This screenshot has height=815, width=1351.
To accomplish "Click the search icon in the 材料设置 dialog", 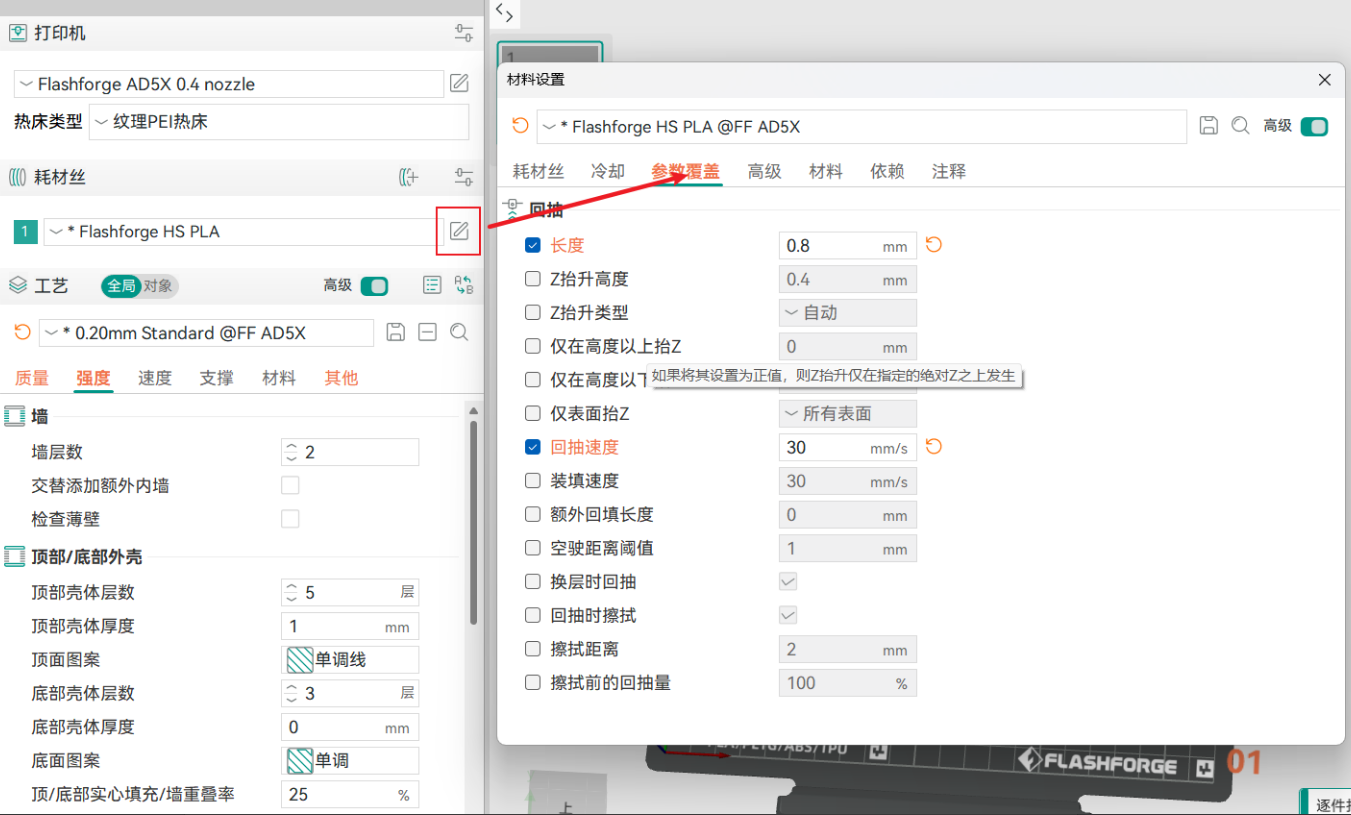I will tap(1240, 126).
